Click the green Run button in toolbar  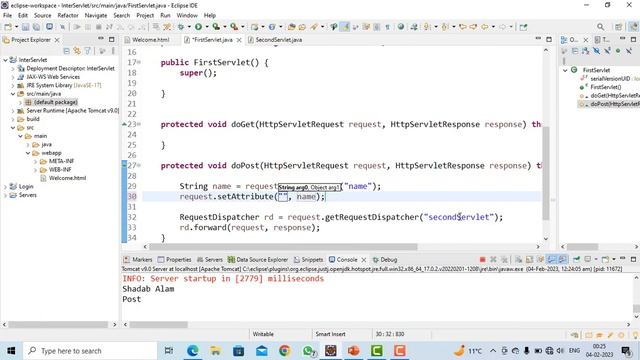[198, 27]
